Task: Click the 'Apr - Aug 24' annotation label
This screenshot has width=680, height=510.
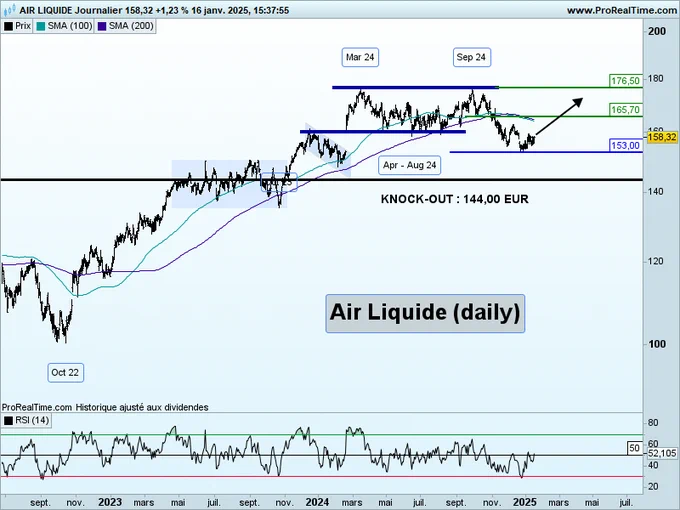Action: [x=409, y=165]
